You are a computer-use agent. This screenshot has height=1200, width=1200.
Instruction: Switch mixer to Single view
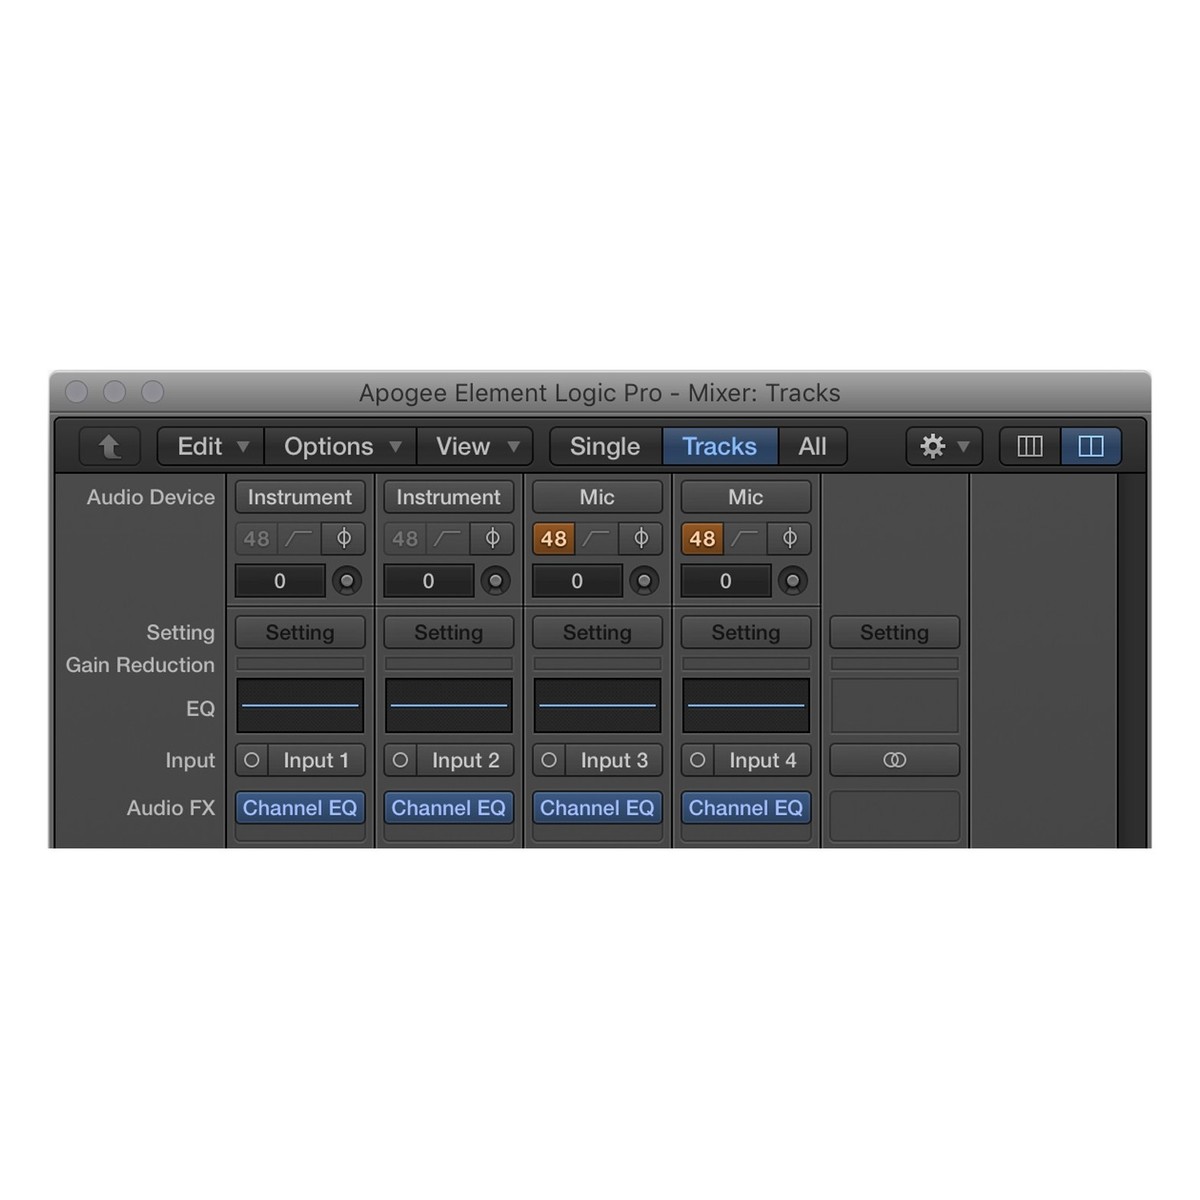tap(606, 446)
